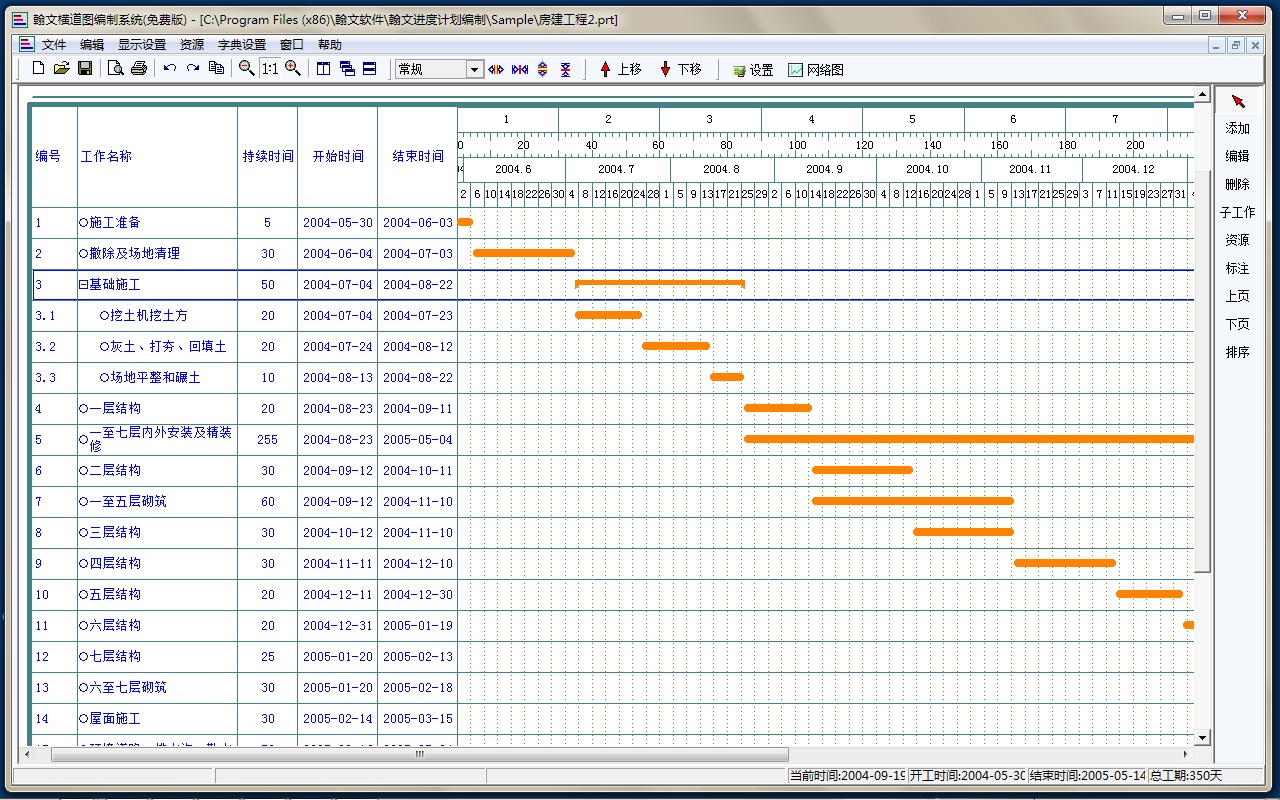Open a file with the folder icon

pos(62,69)
